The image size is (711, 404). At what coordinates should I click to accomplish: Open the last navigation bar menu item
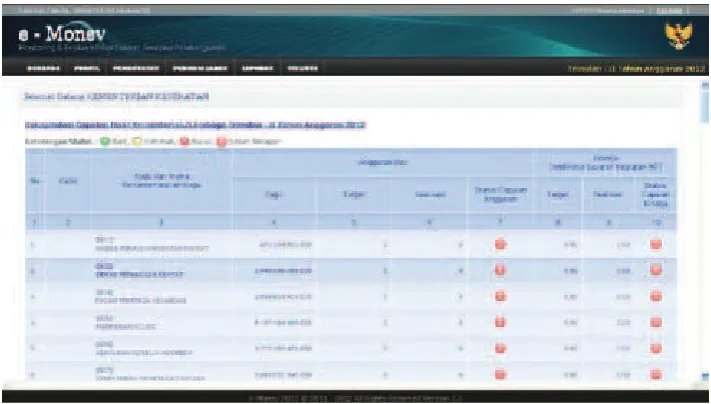pyautogui.click(x=302, y=68)
